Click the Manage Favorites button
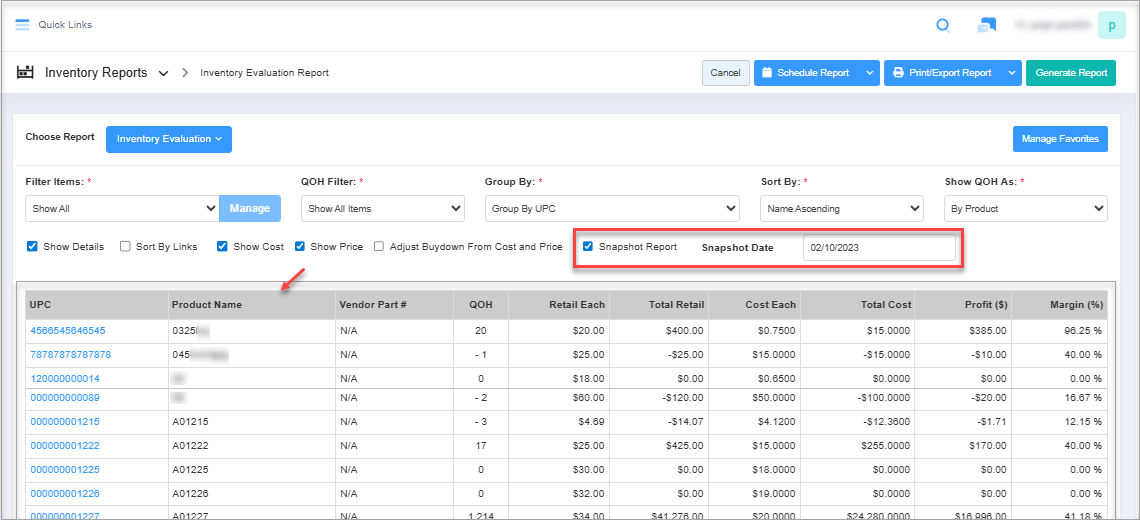Viewport: 1140px width, 520px height. pos(1060,139)
